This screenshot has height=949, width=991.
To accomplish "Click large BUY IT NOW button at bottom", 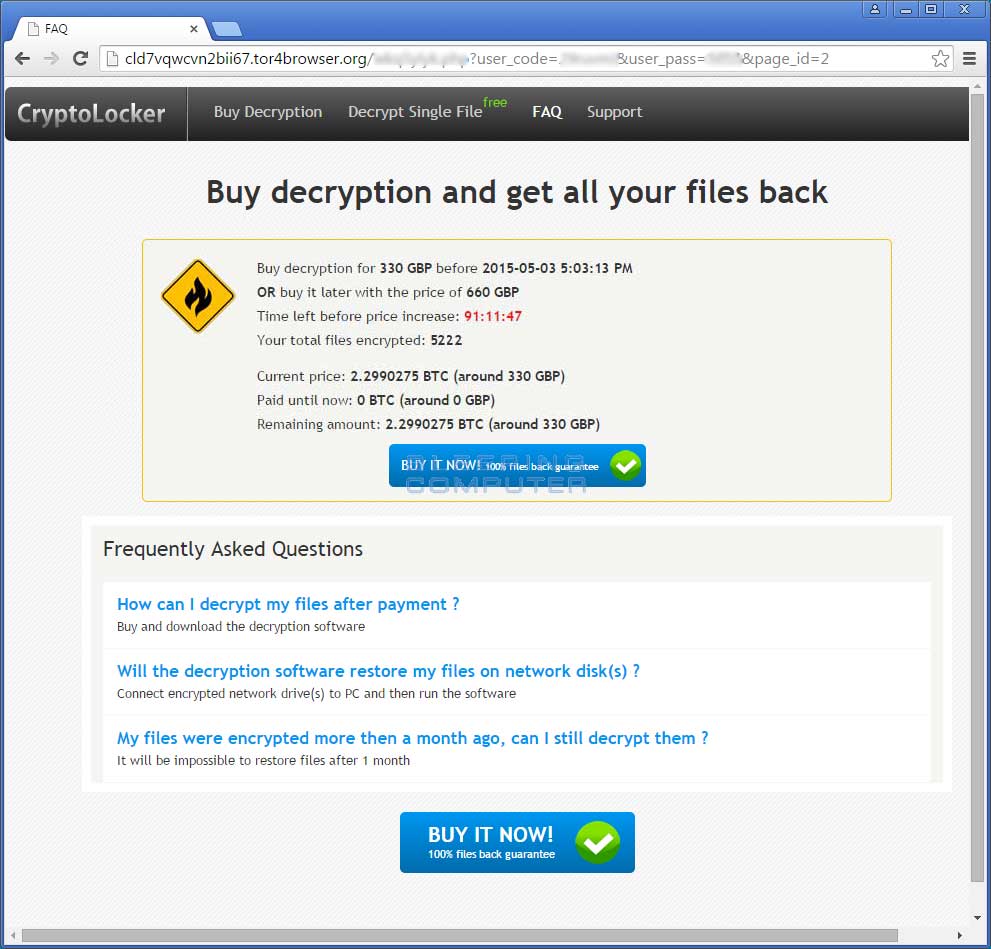I will coord(517,842).
